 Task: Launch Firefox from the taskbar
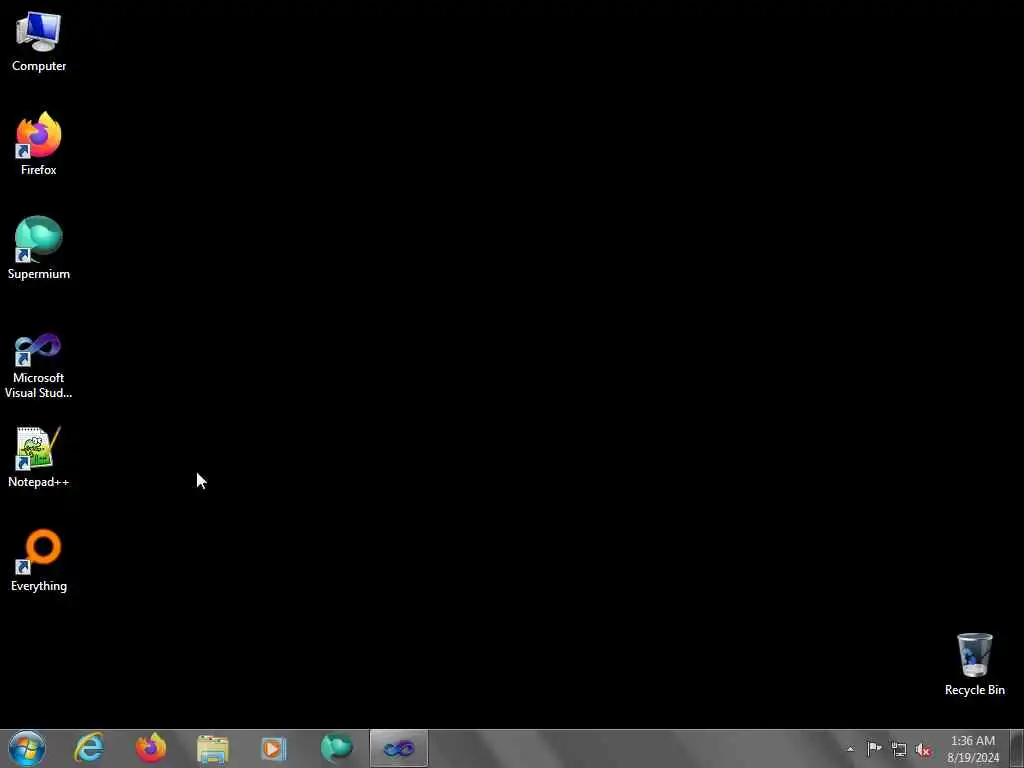tap(151, 748)
